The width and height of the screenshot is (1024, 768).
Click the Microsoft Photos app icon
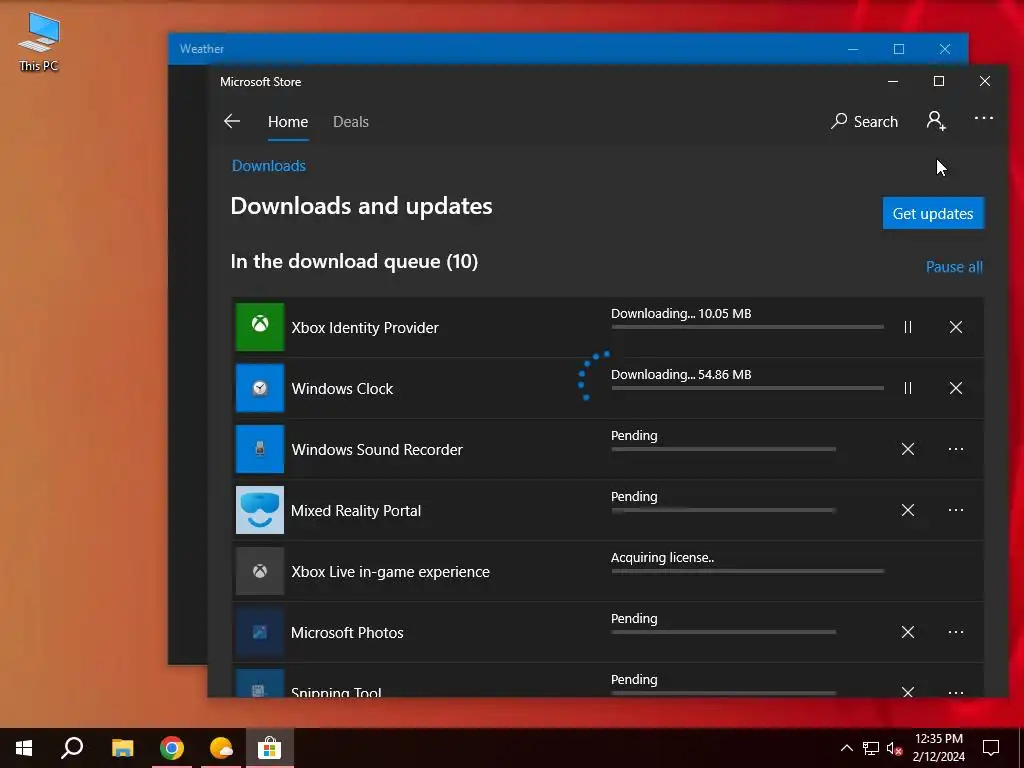[x=260, y=632]
